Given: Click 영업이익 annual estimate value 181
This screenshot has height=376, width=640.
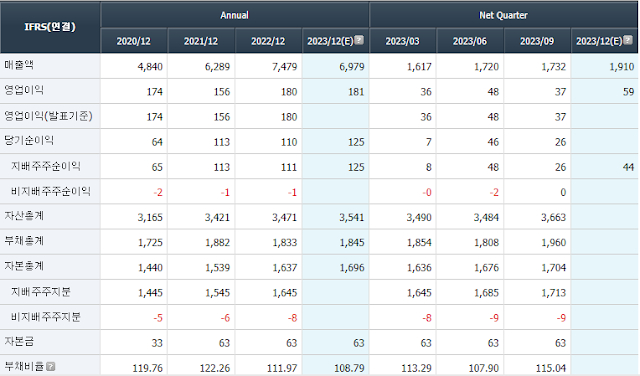Looking at the screenshot, I should click(356, 92).
